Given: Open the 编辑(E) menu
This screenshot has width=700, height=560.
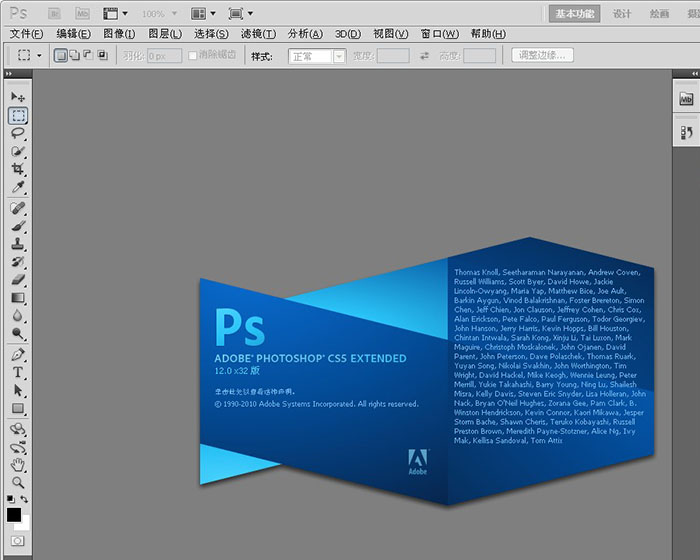Looking at the screenshot, I should click(x=73, y=34).
